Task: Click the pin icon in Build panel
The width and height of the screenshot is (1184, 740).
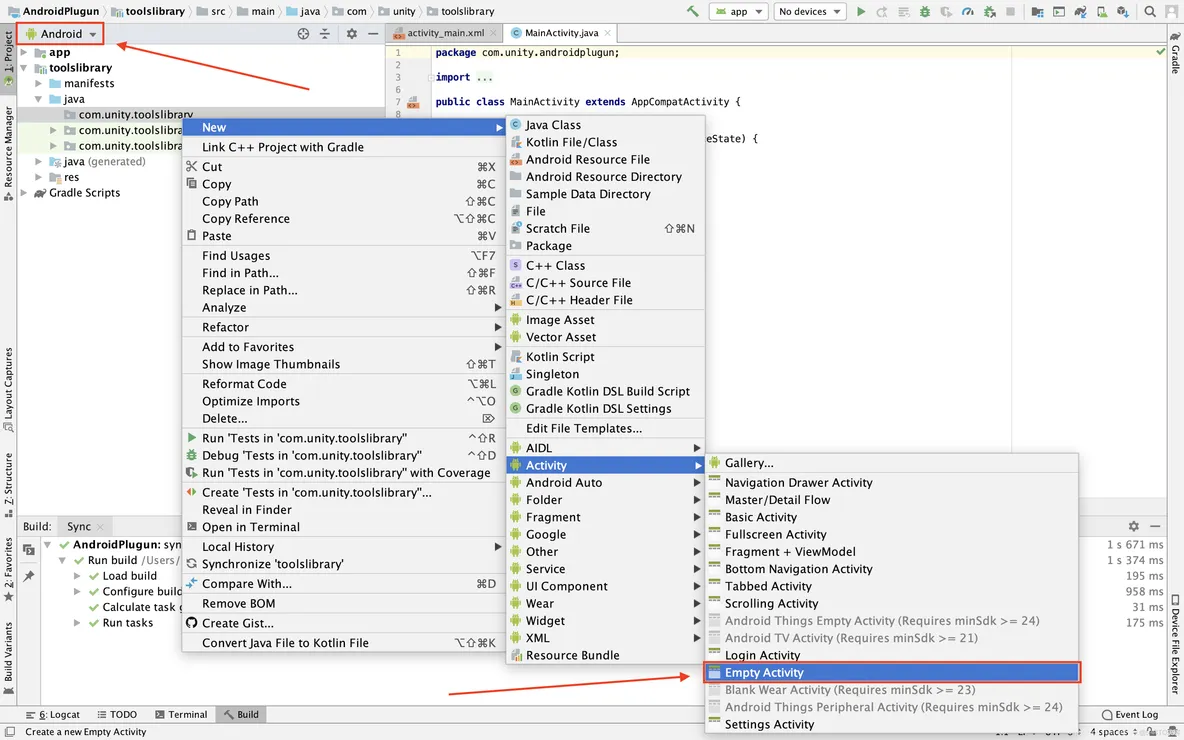Action: coord(29,576)
